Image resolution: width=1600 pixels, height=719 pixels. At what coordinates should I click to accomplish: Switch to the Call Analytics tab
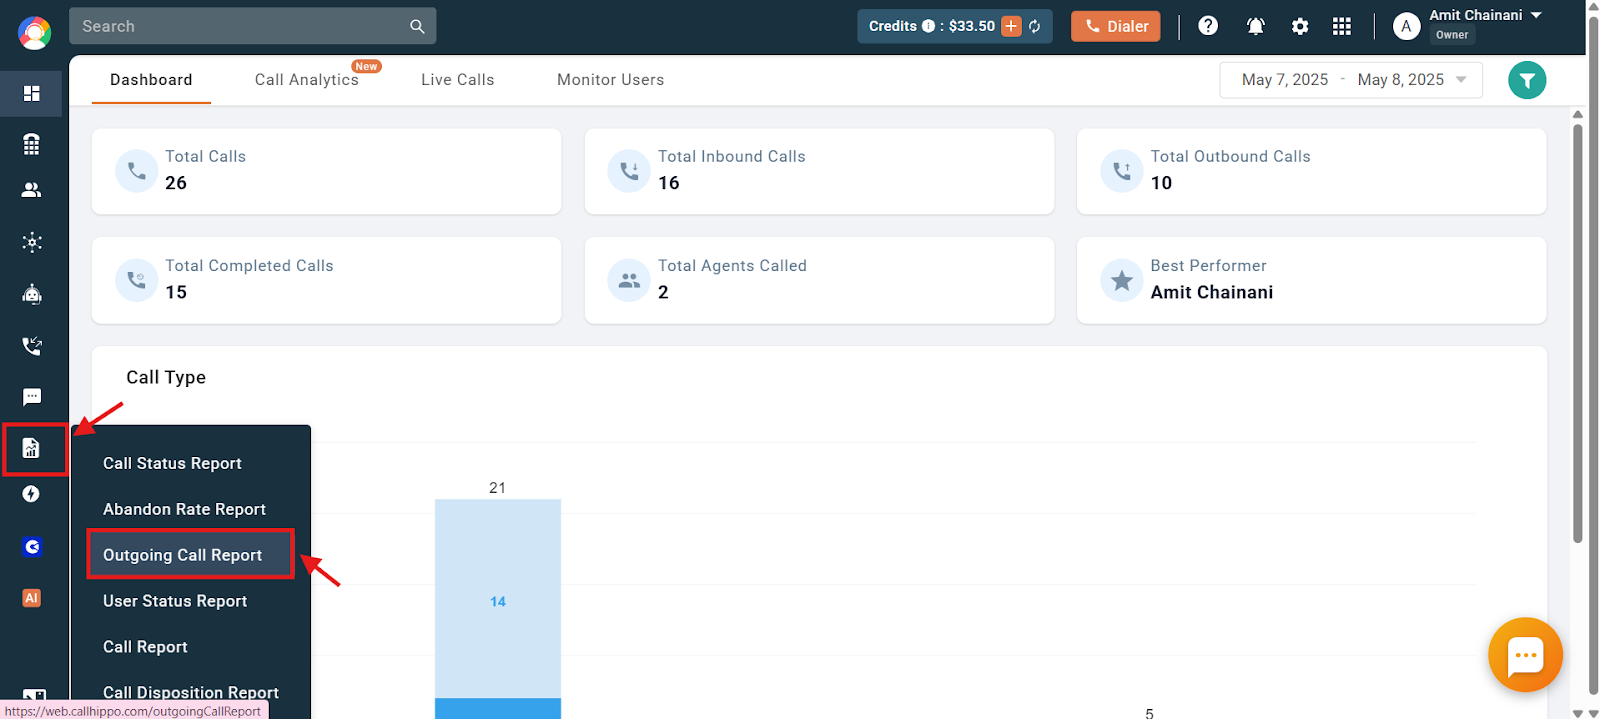point(307,80)
